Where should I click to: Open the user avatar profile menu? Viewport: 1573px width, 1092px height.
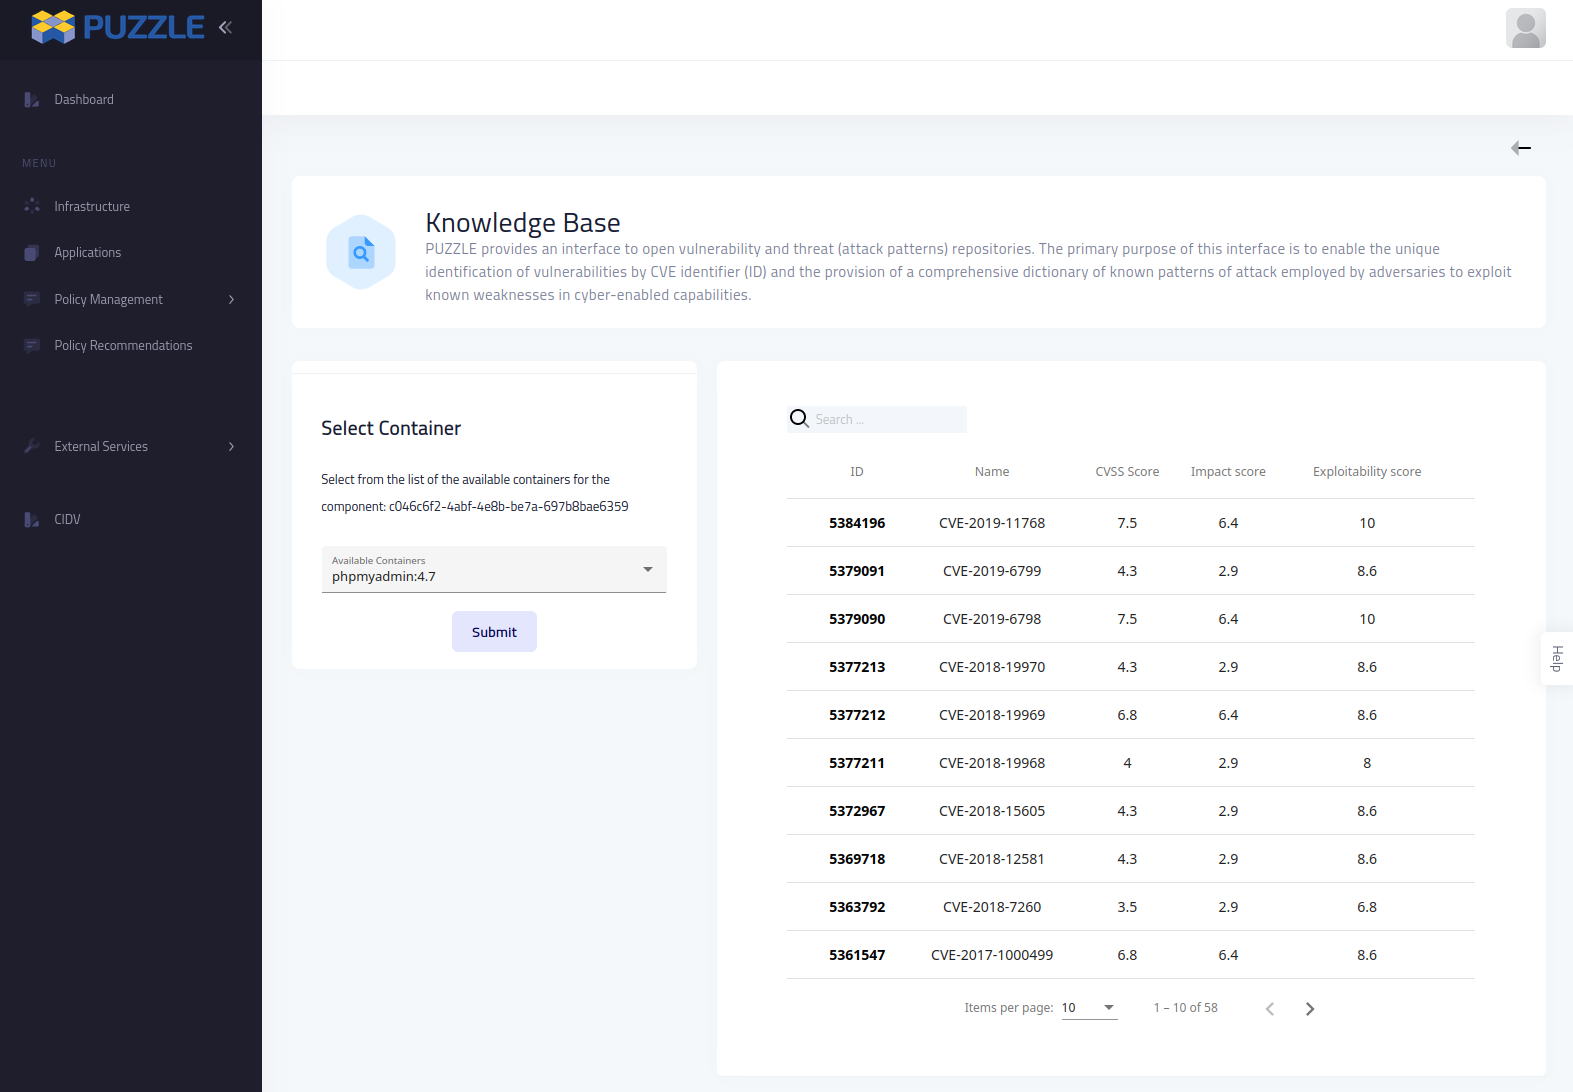coord(1525,28)
